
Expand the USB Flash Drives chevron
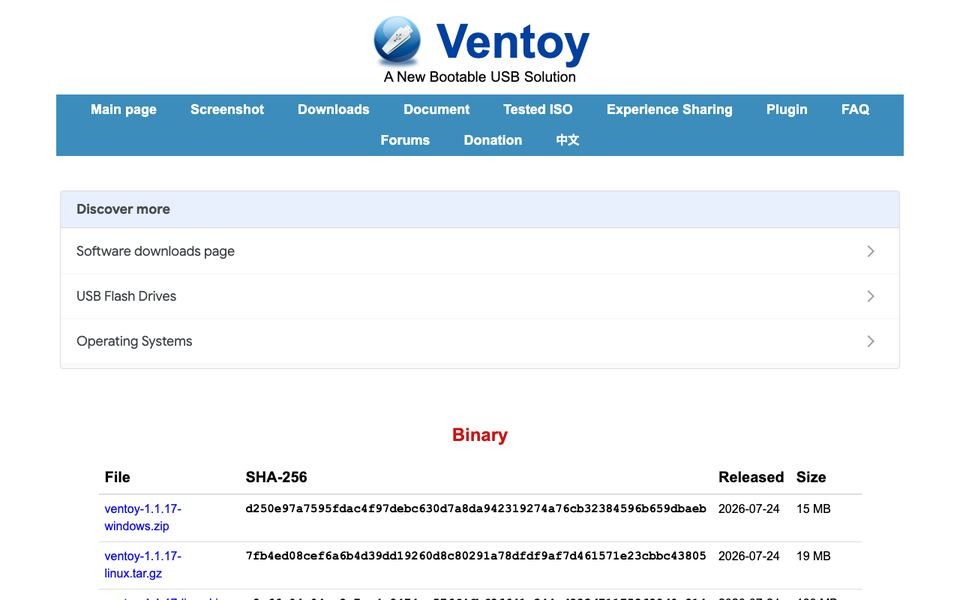tap(871, 296)
